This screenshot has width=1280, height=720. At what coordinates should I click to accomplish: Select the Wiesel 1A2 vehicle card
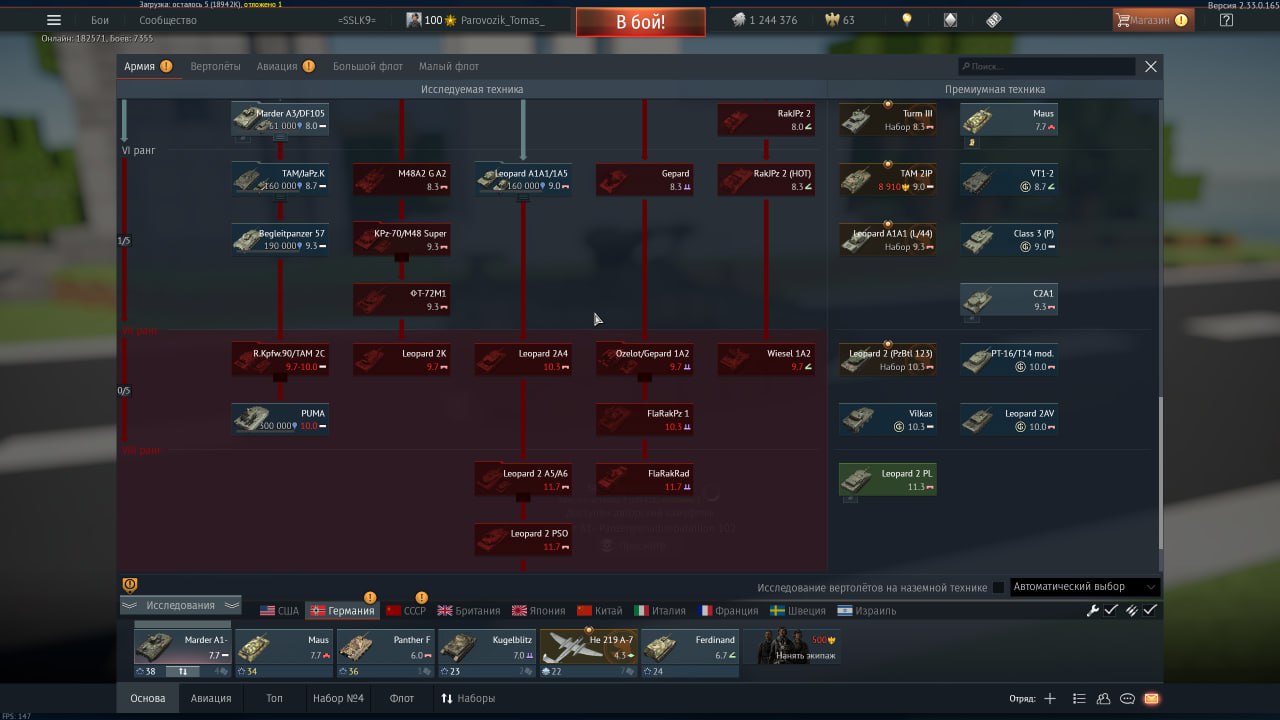(766, 359)
